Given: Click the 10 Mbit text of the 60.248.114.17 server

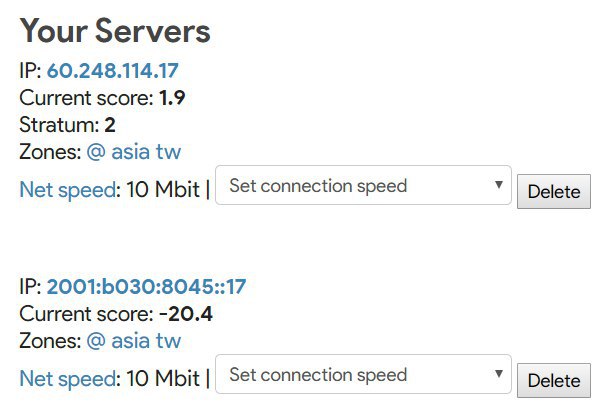Looking at the screenshot, I should [x=163, y=189].
